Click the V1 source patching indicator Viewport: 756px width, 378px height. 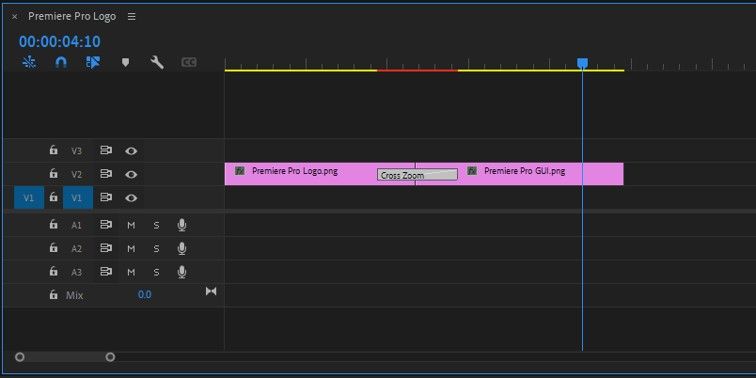point(29,198)
